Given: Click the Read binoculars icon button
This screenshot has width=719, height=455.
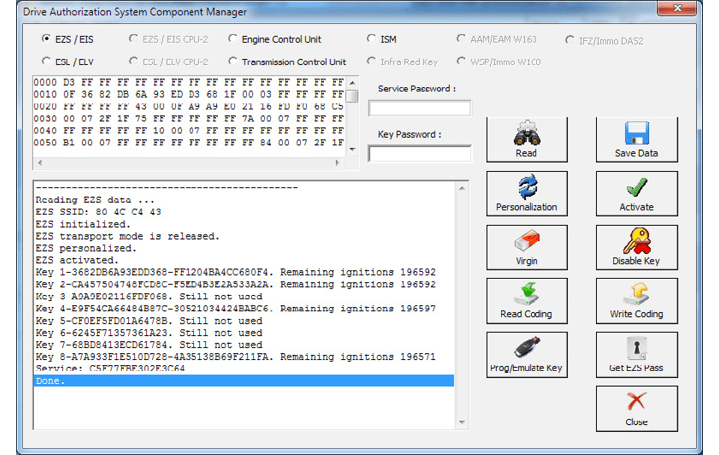Looking at the screenshot, I should tap(526, 139).
